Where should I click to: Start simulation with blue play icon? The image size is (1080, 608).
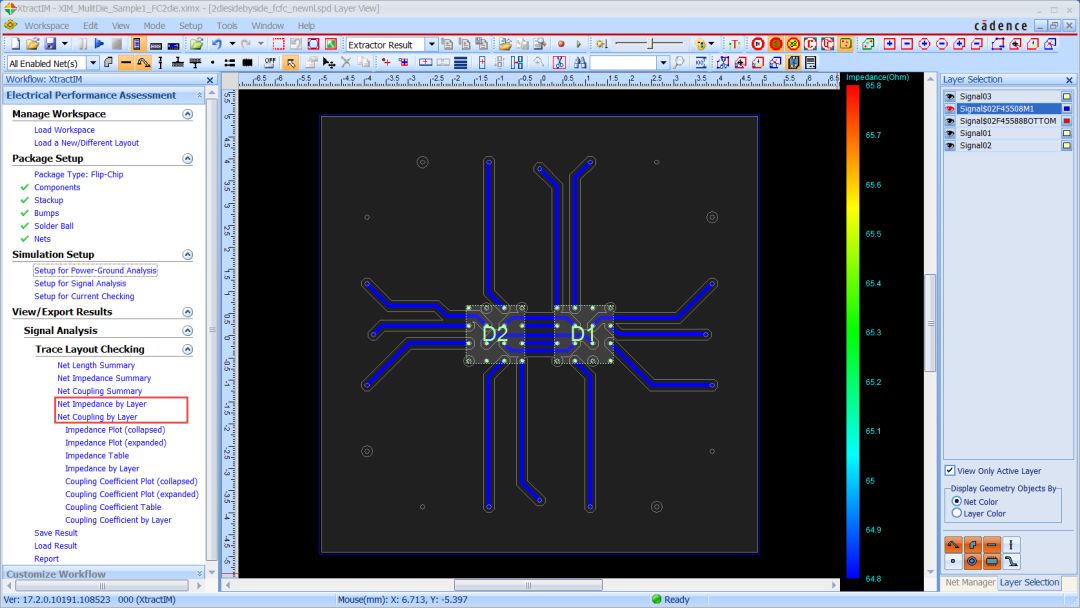point(99,44)
